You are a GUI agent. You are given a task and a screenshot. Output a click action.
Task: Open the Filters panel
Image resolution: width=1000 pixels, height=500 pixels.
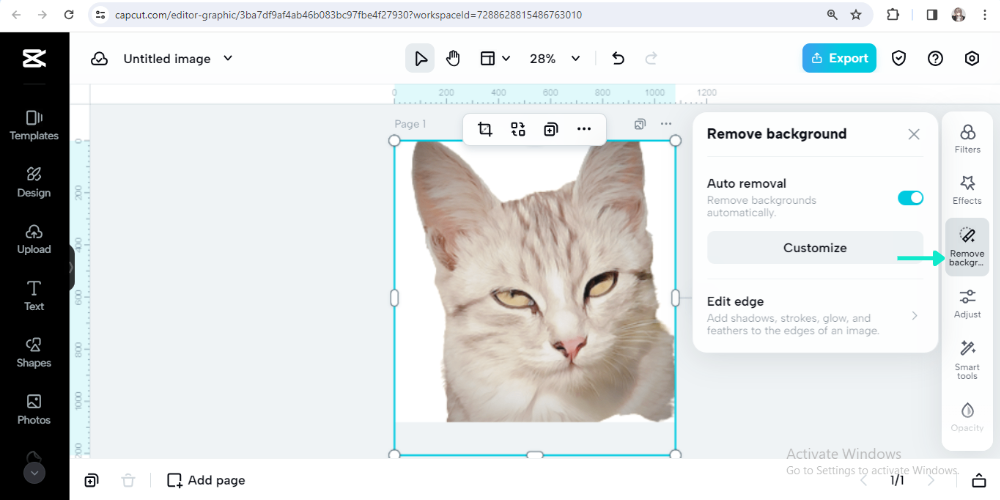pyautogui.click(x=967, y=138)
